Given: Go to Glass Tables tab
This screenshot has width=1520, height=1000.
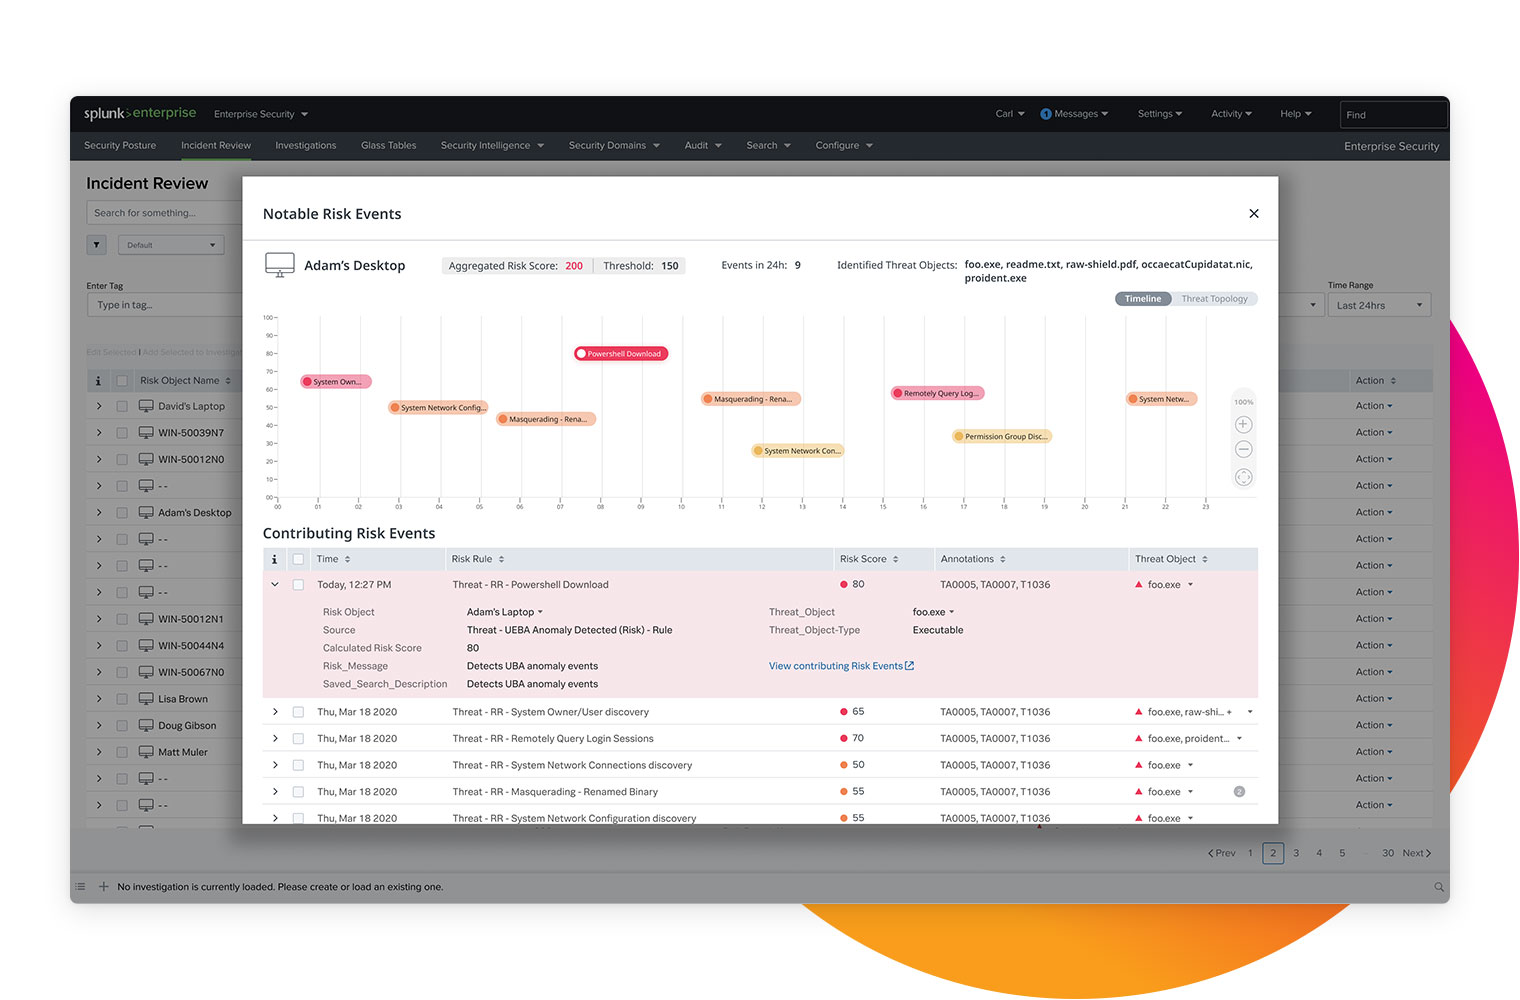Looking at the screenshot, I should pos(389,146).
